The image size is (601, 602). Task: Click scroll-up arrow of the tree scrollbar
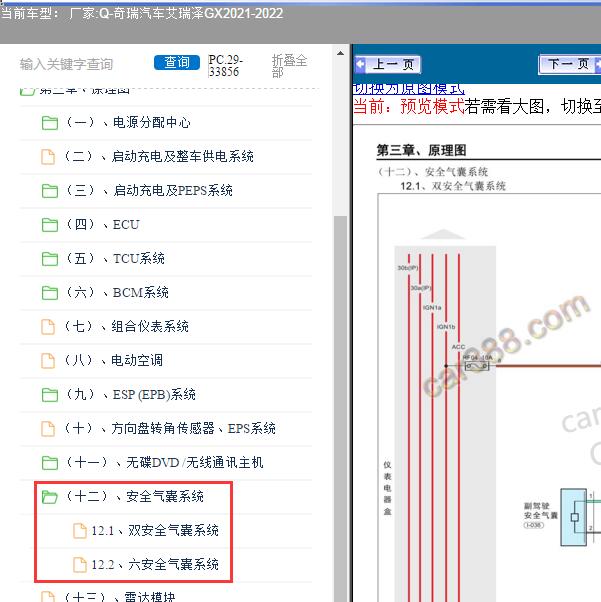340,53
